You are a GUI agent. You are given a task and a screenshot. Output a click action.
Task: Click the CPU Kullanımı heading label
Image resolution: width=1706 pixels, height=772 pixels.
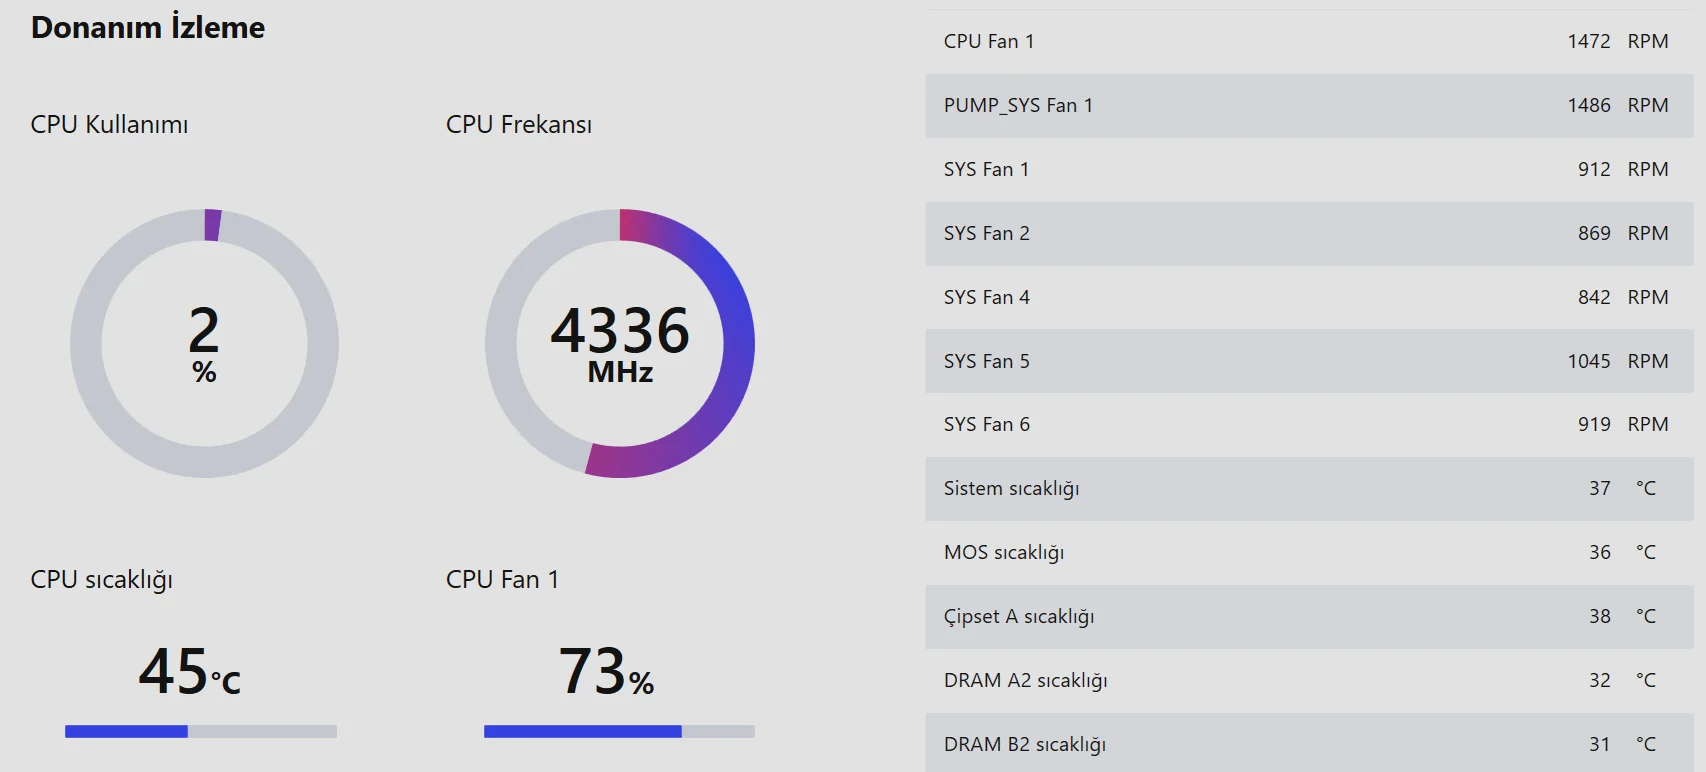coord(109,125)
